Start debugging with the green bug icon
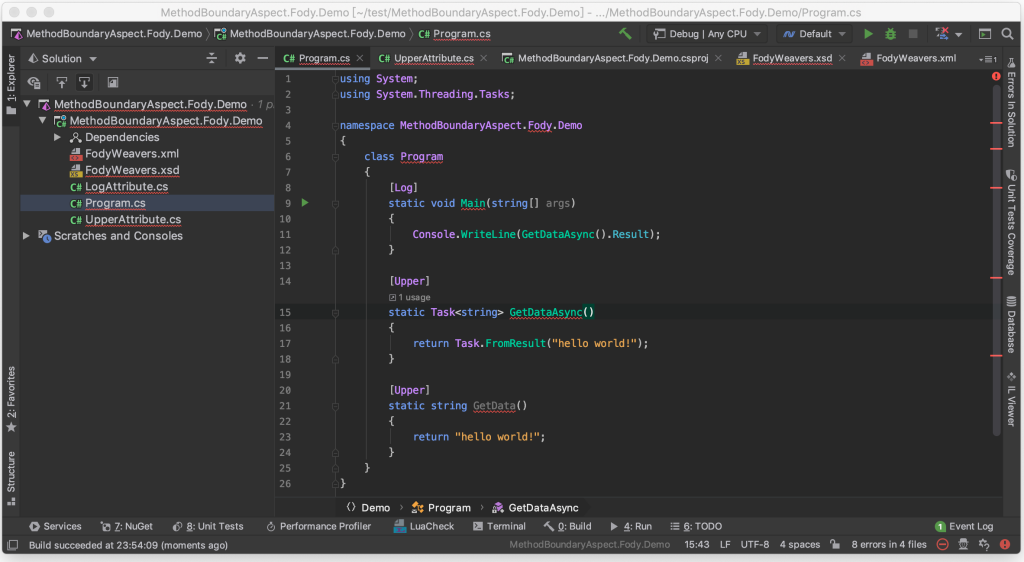This screenshot has width=1024, height=562. tap(890, 33)
